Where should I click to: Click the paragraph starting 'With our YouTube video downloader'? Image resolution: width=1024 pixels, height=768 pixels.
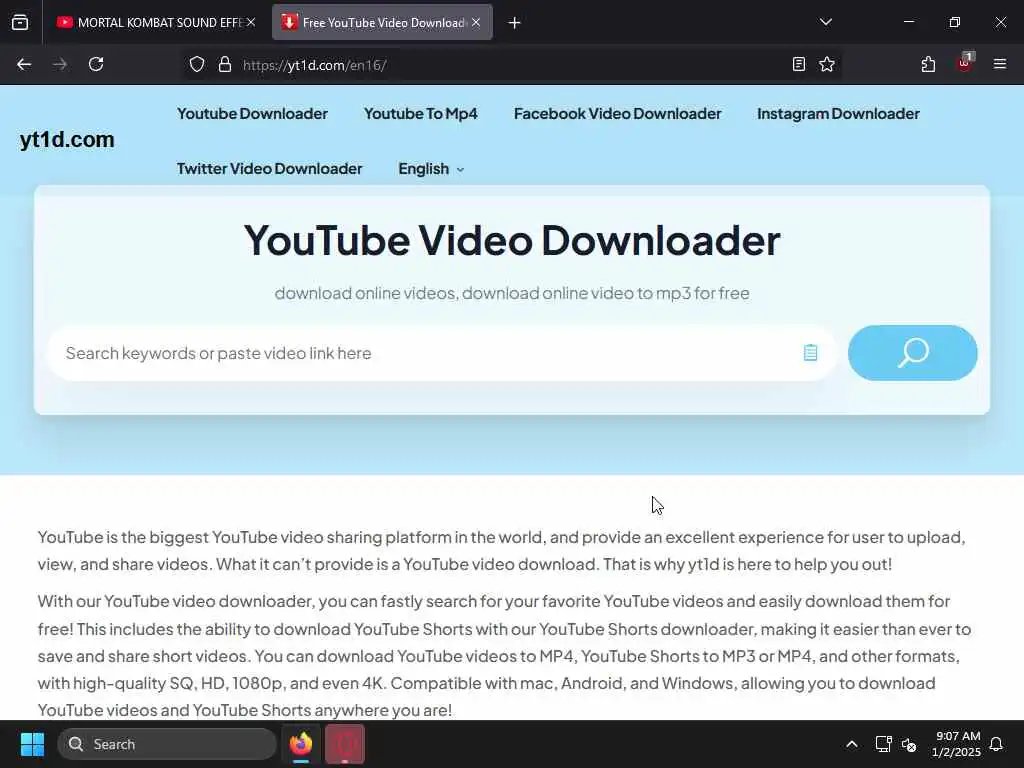[x=504, y=655]
